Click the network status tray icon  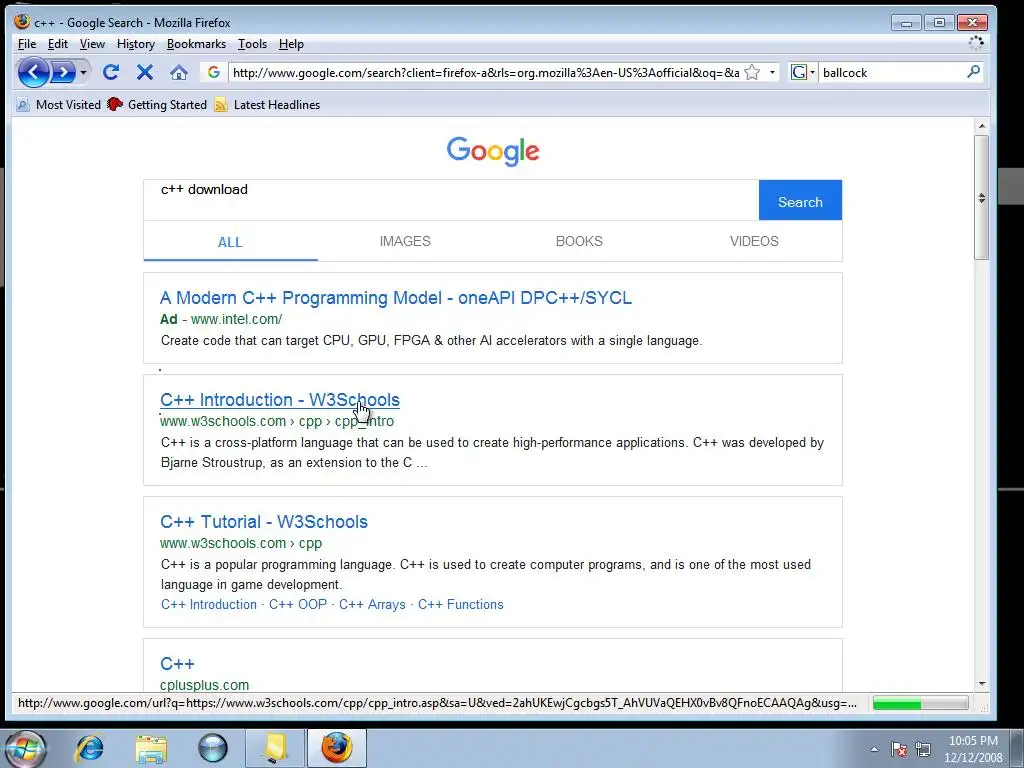[x=923, y=749]
